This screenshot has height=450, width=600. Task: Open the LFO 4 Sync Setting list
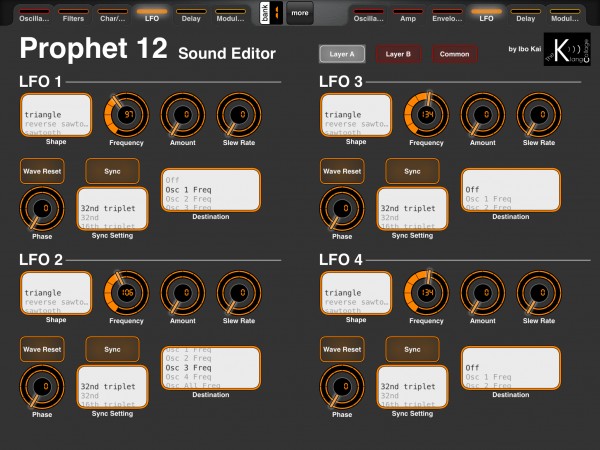(x=412, y=387)
